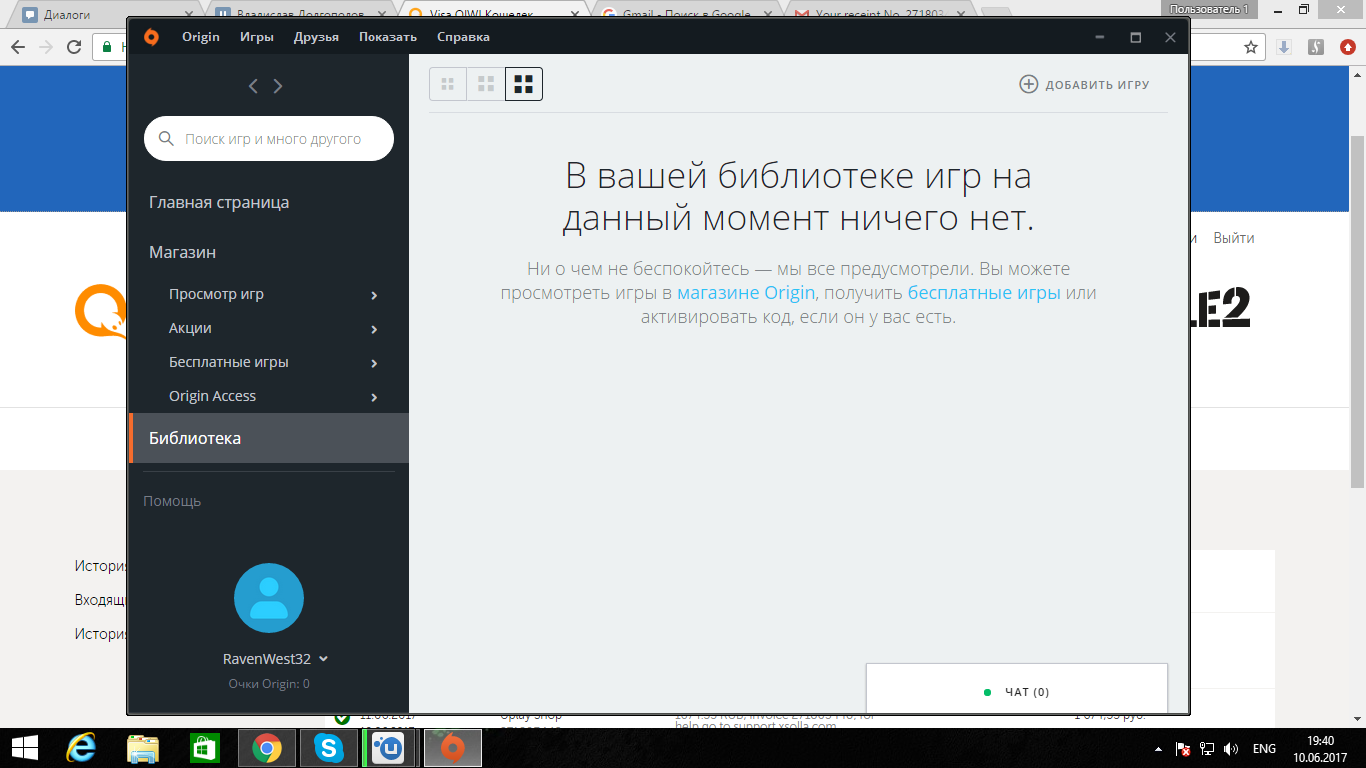The image size is (1366, 768).
Task: Go to Главная страница in sidebar
Action: (x=219, y=202)
